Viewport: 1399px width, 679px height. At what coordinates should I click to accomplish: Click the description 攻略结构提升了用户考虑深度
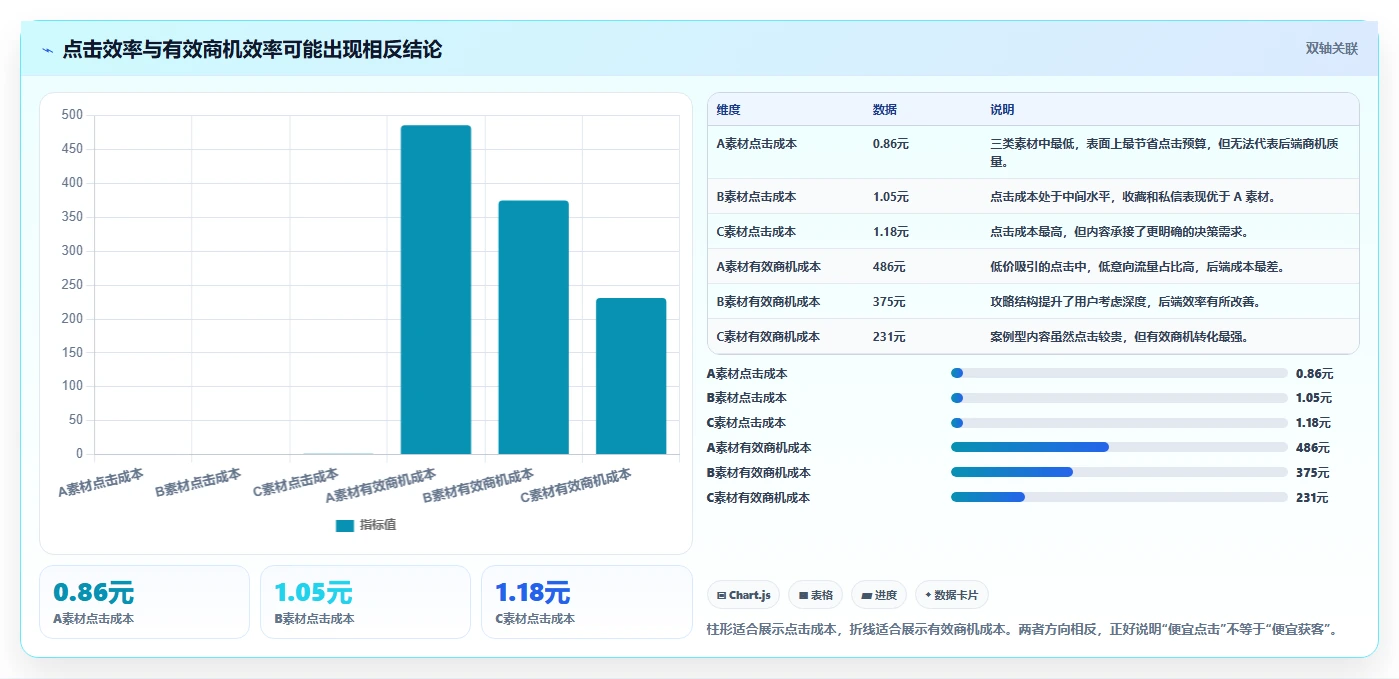coord(1125,302)
